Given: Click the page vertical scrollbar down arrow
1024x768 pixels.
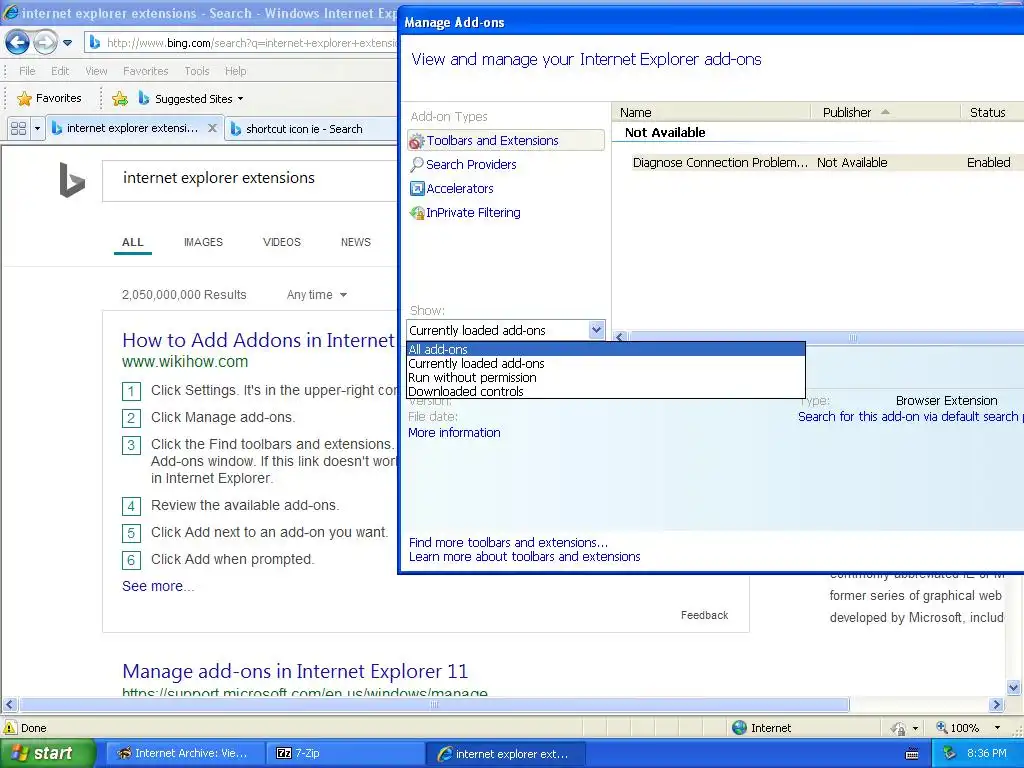Looking at the screenshot, I should click(x=1014, y=687).
